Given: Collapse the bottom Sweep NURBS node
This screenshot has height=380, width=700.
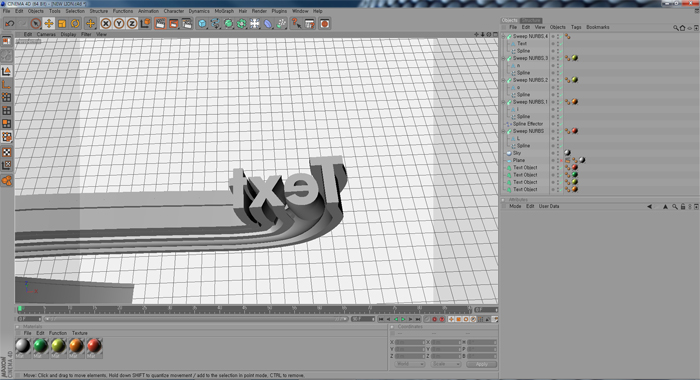Looking at the screenshot, I should coord(504,131).
